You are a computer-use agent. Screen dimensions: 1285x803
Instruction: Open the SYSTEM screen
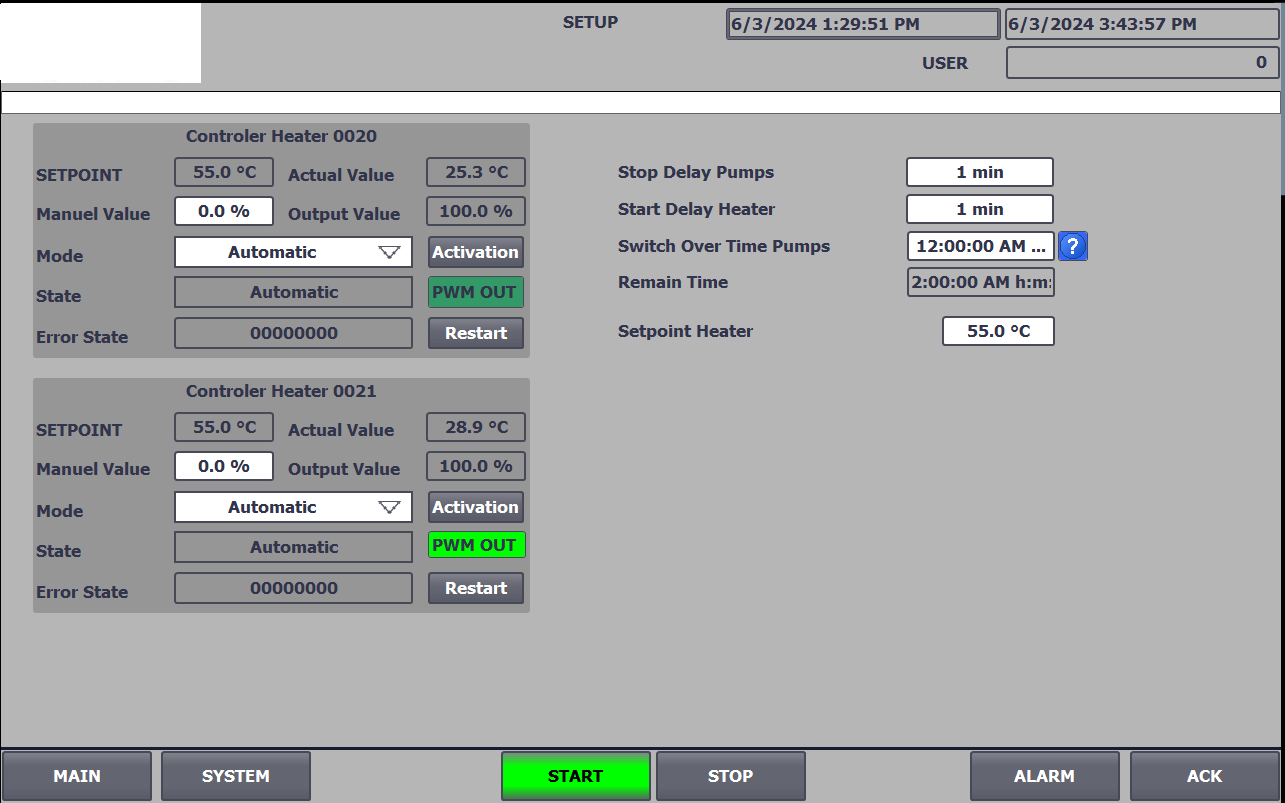coord(236,776)
